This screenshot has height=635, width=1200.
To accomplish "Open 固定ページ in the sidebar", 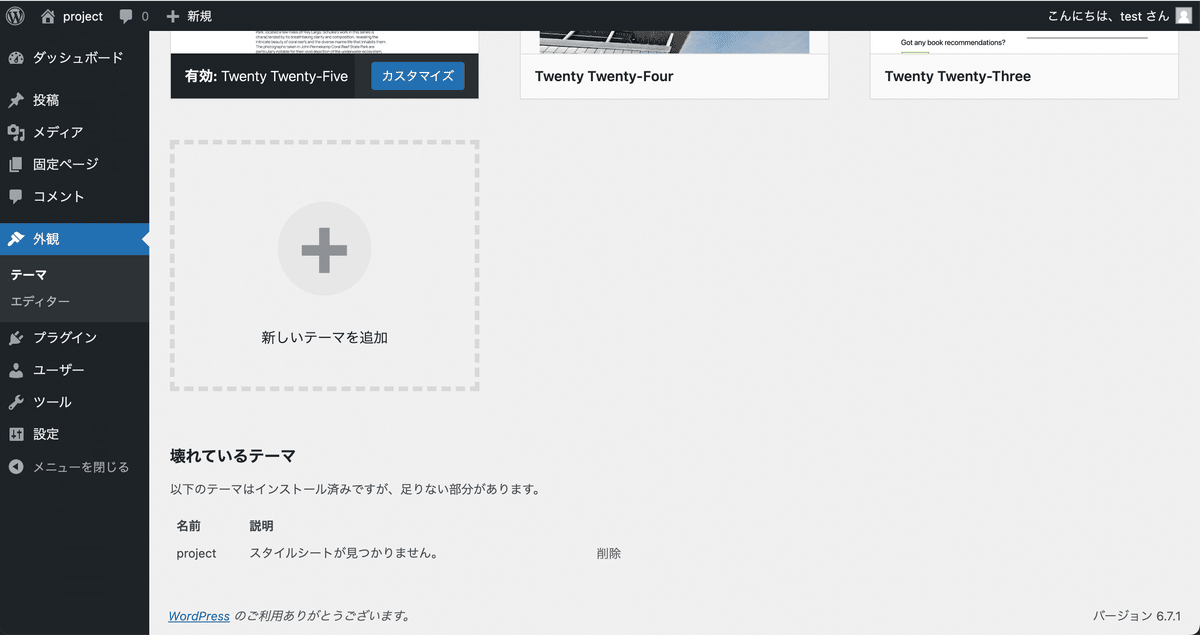I will point(66,164).
